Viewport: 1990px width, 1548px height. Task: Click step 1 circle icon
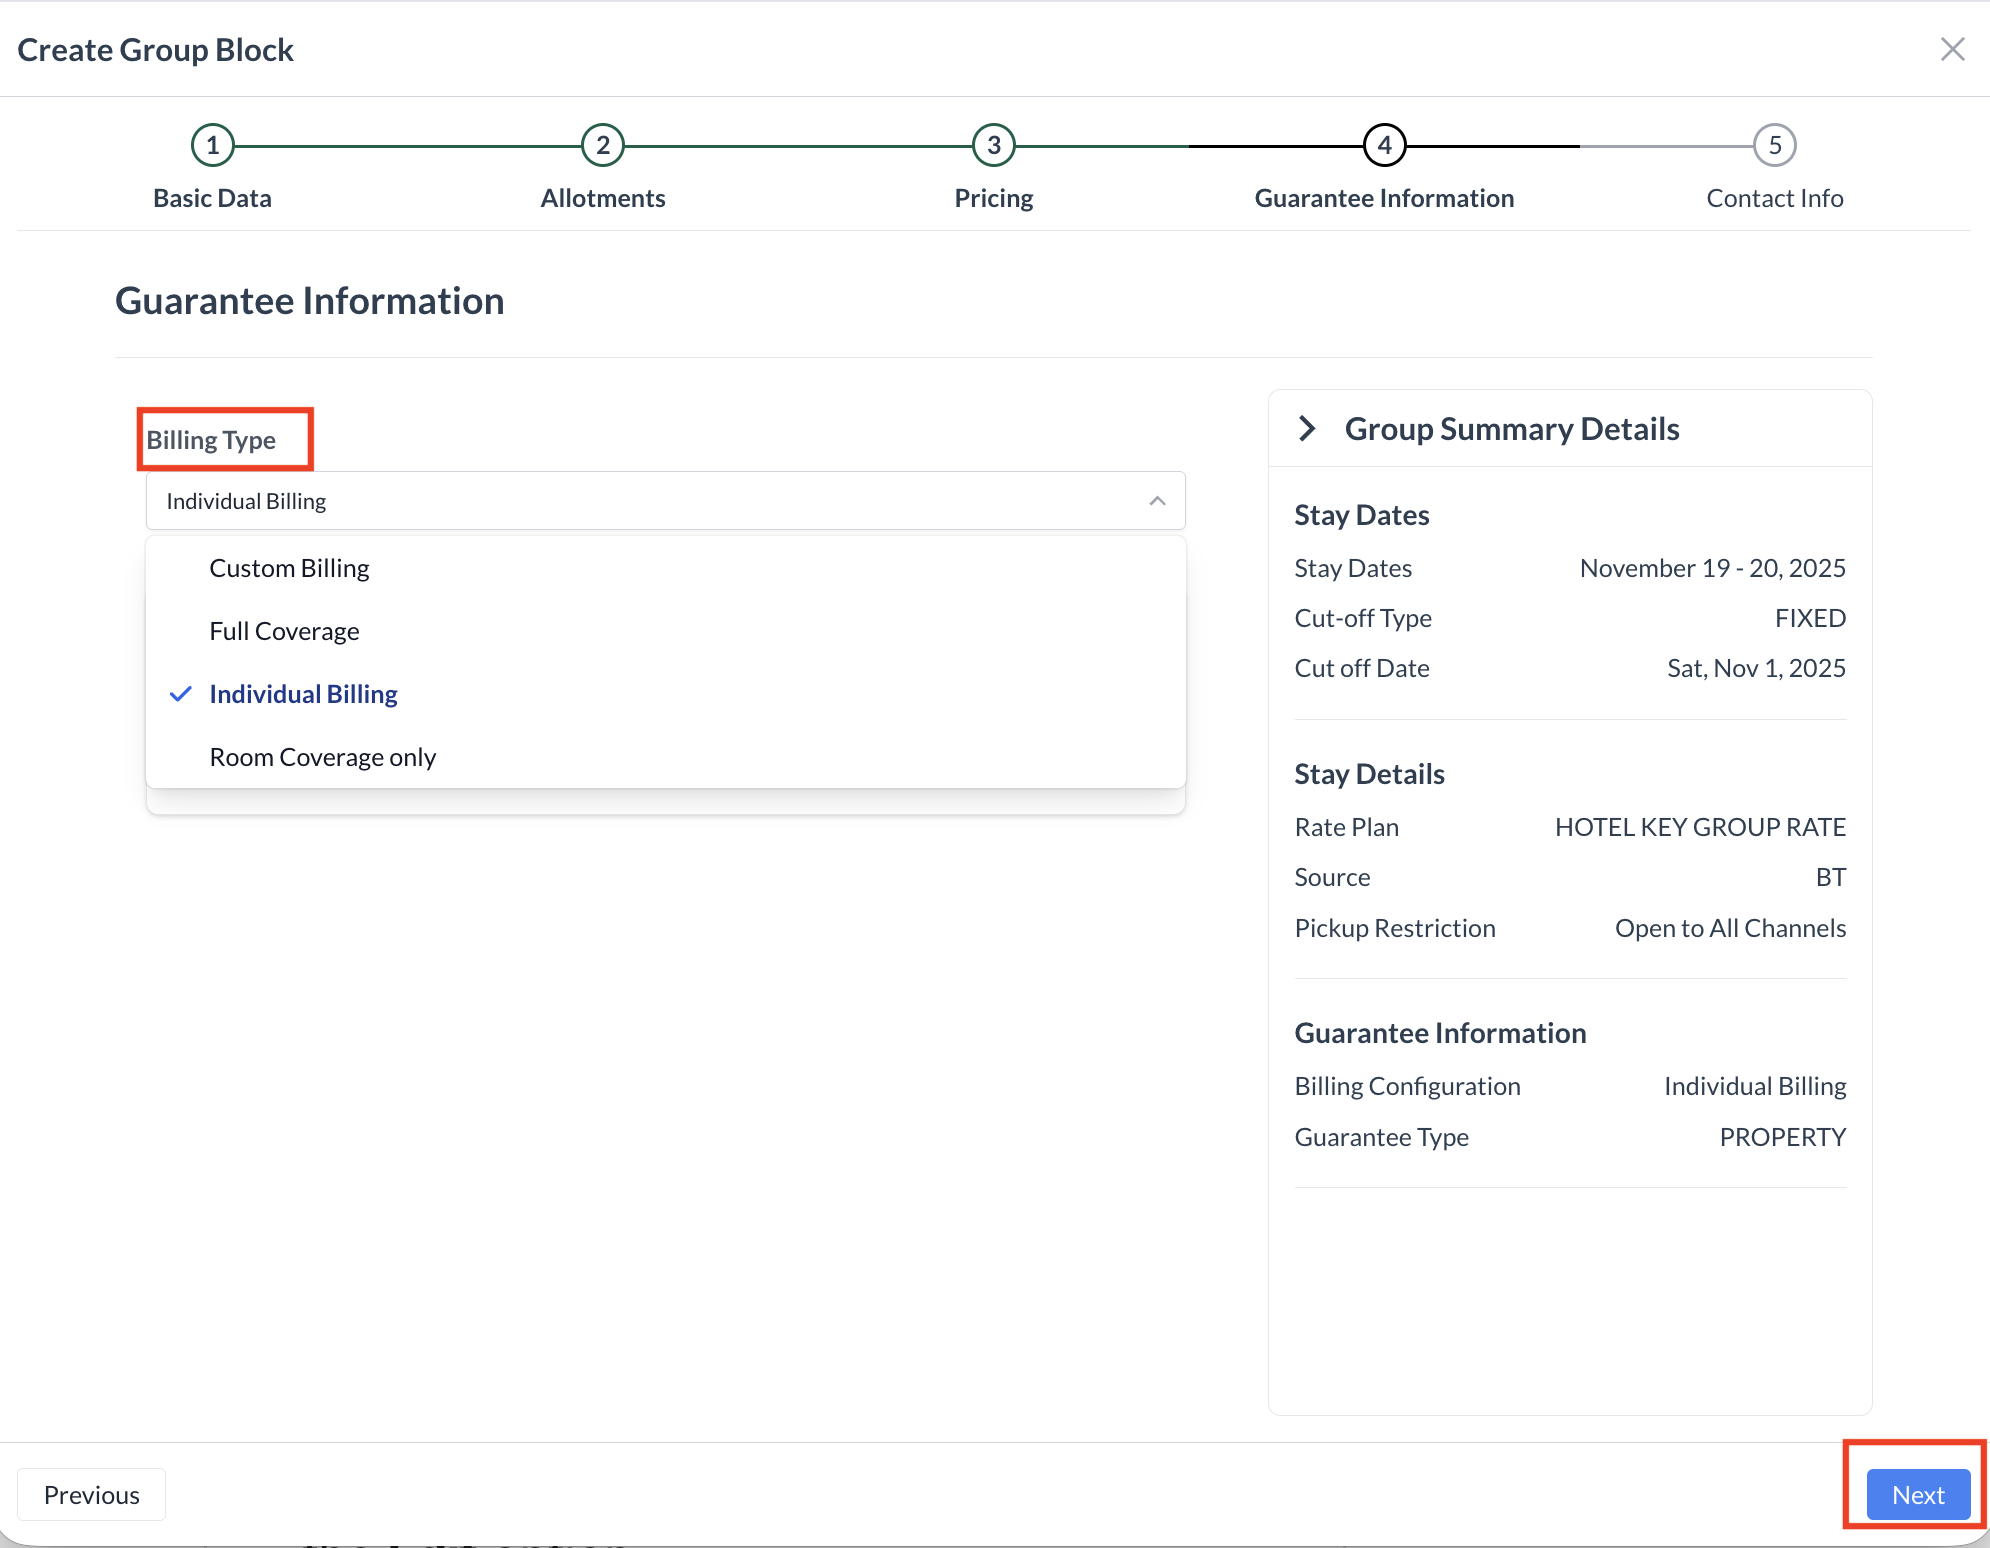click(x=212, y=146)
